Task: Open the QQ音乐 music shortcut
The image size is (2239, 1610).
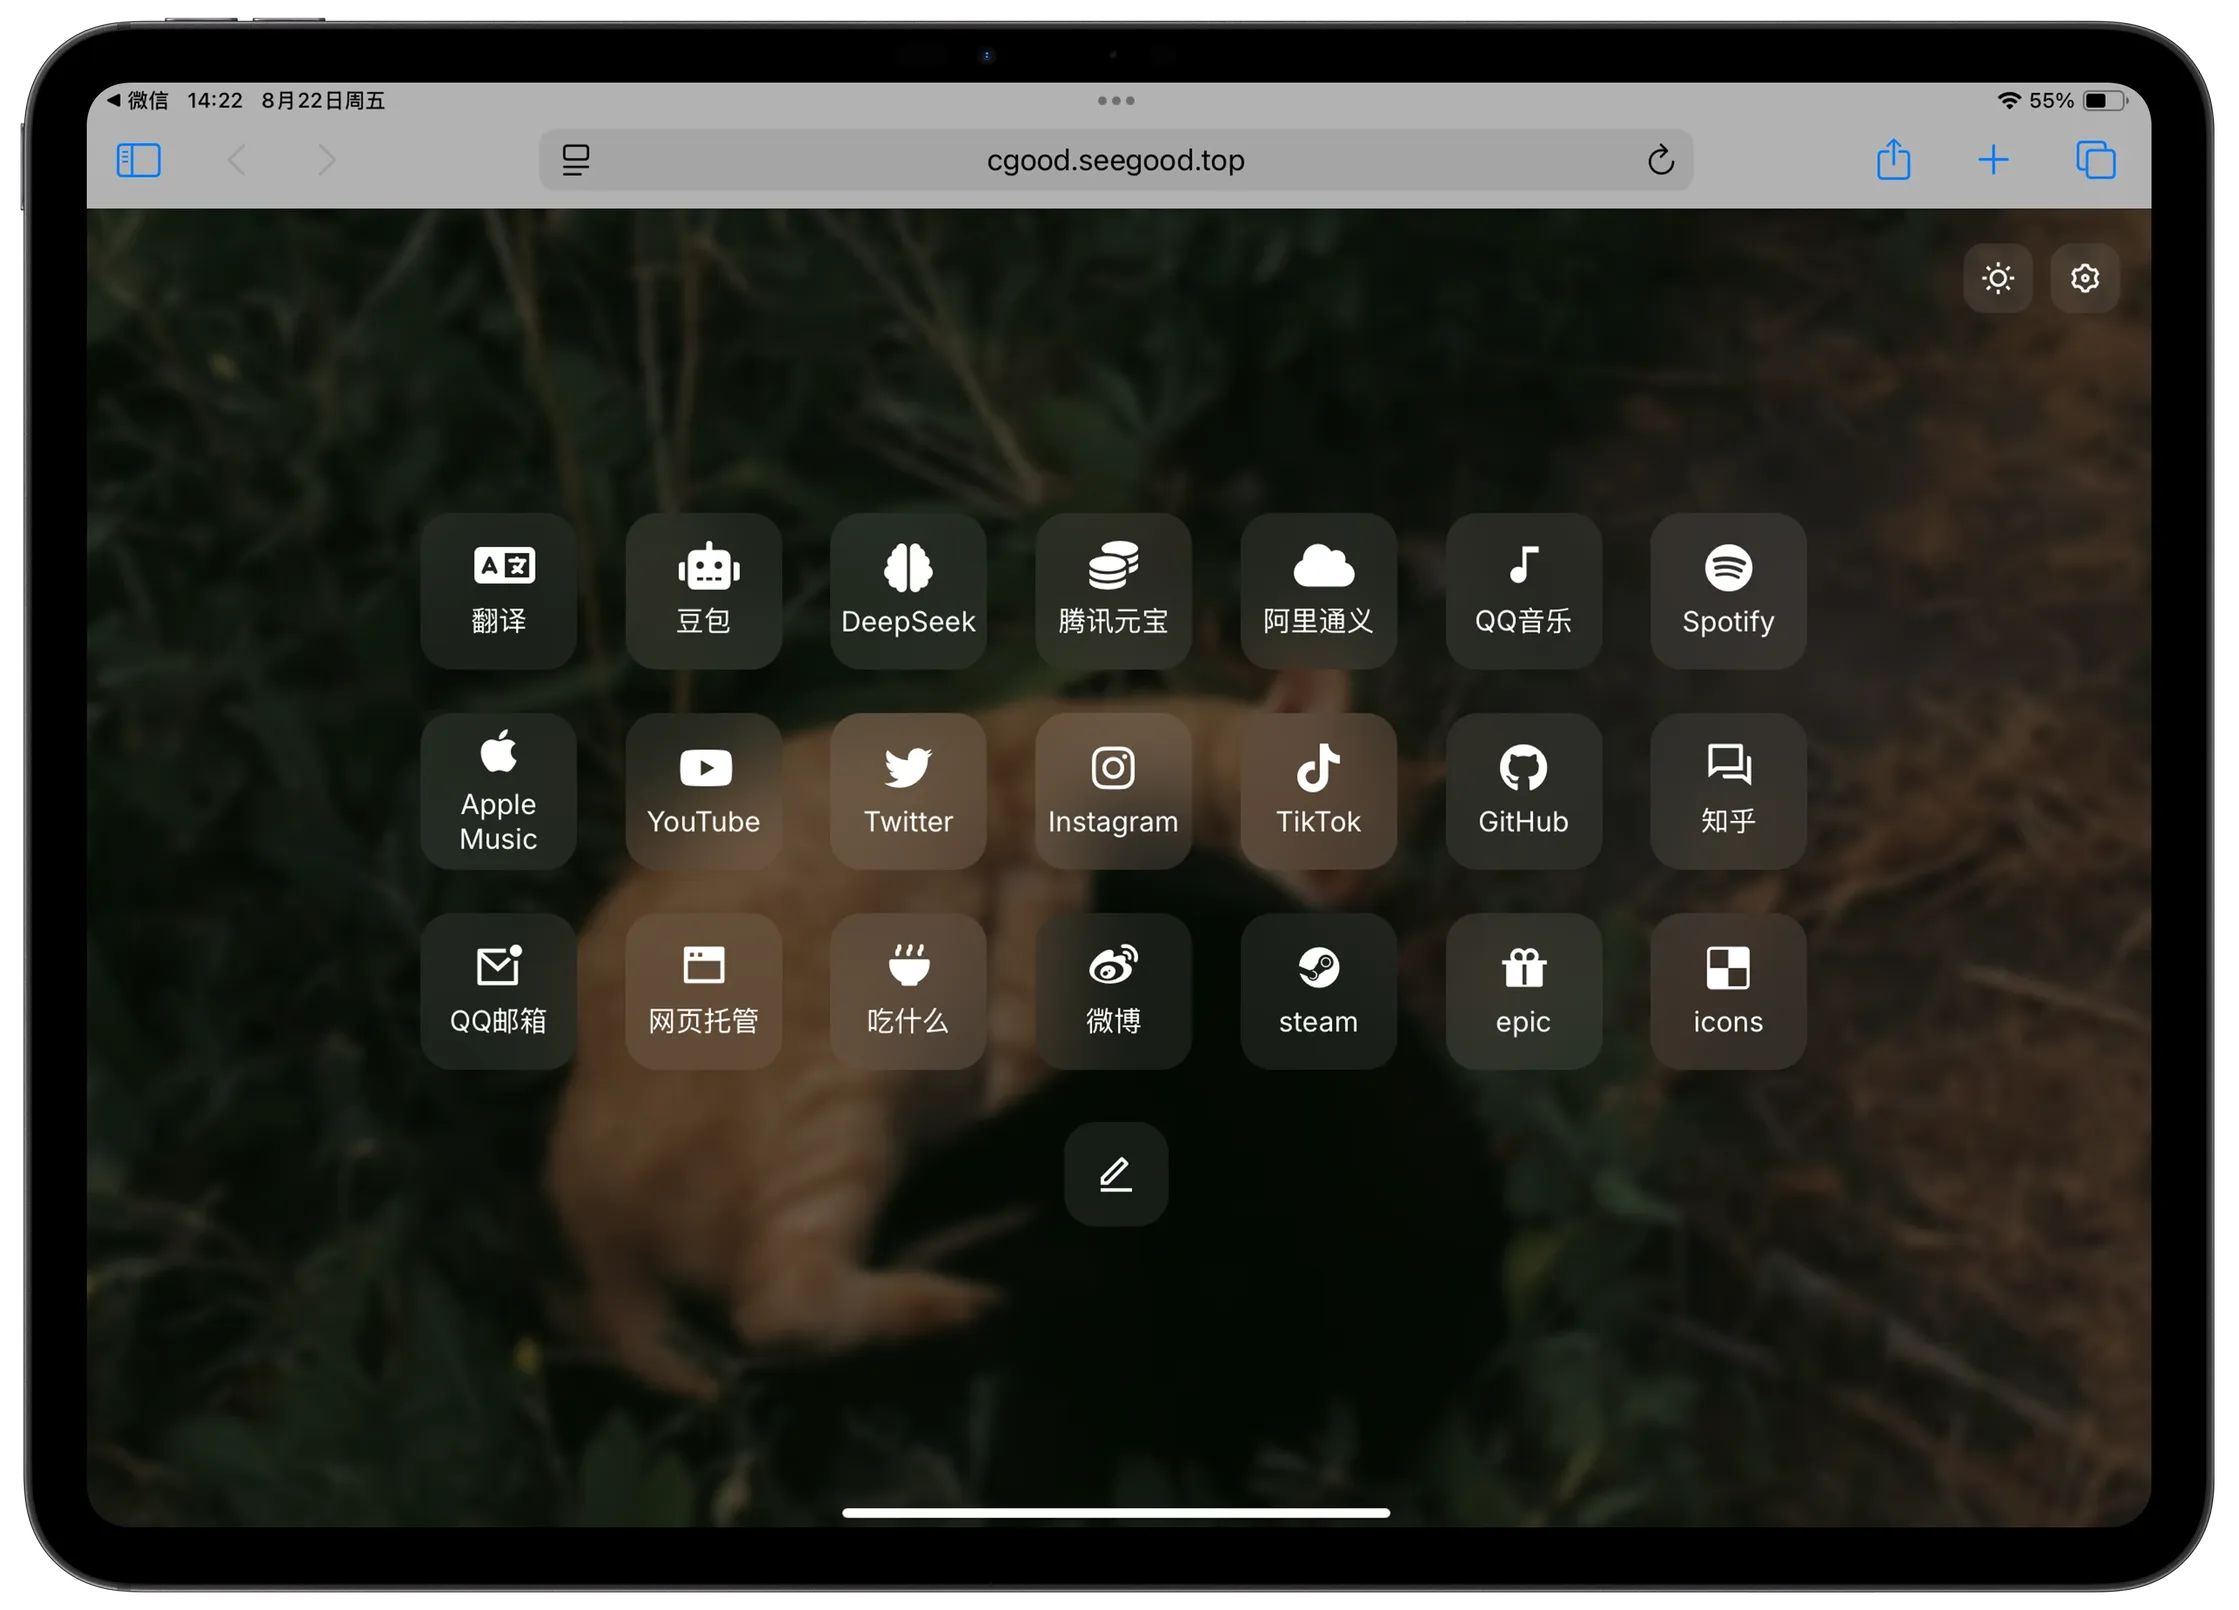Action: (x=1523, y=591)
